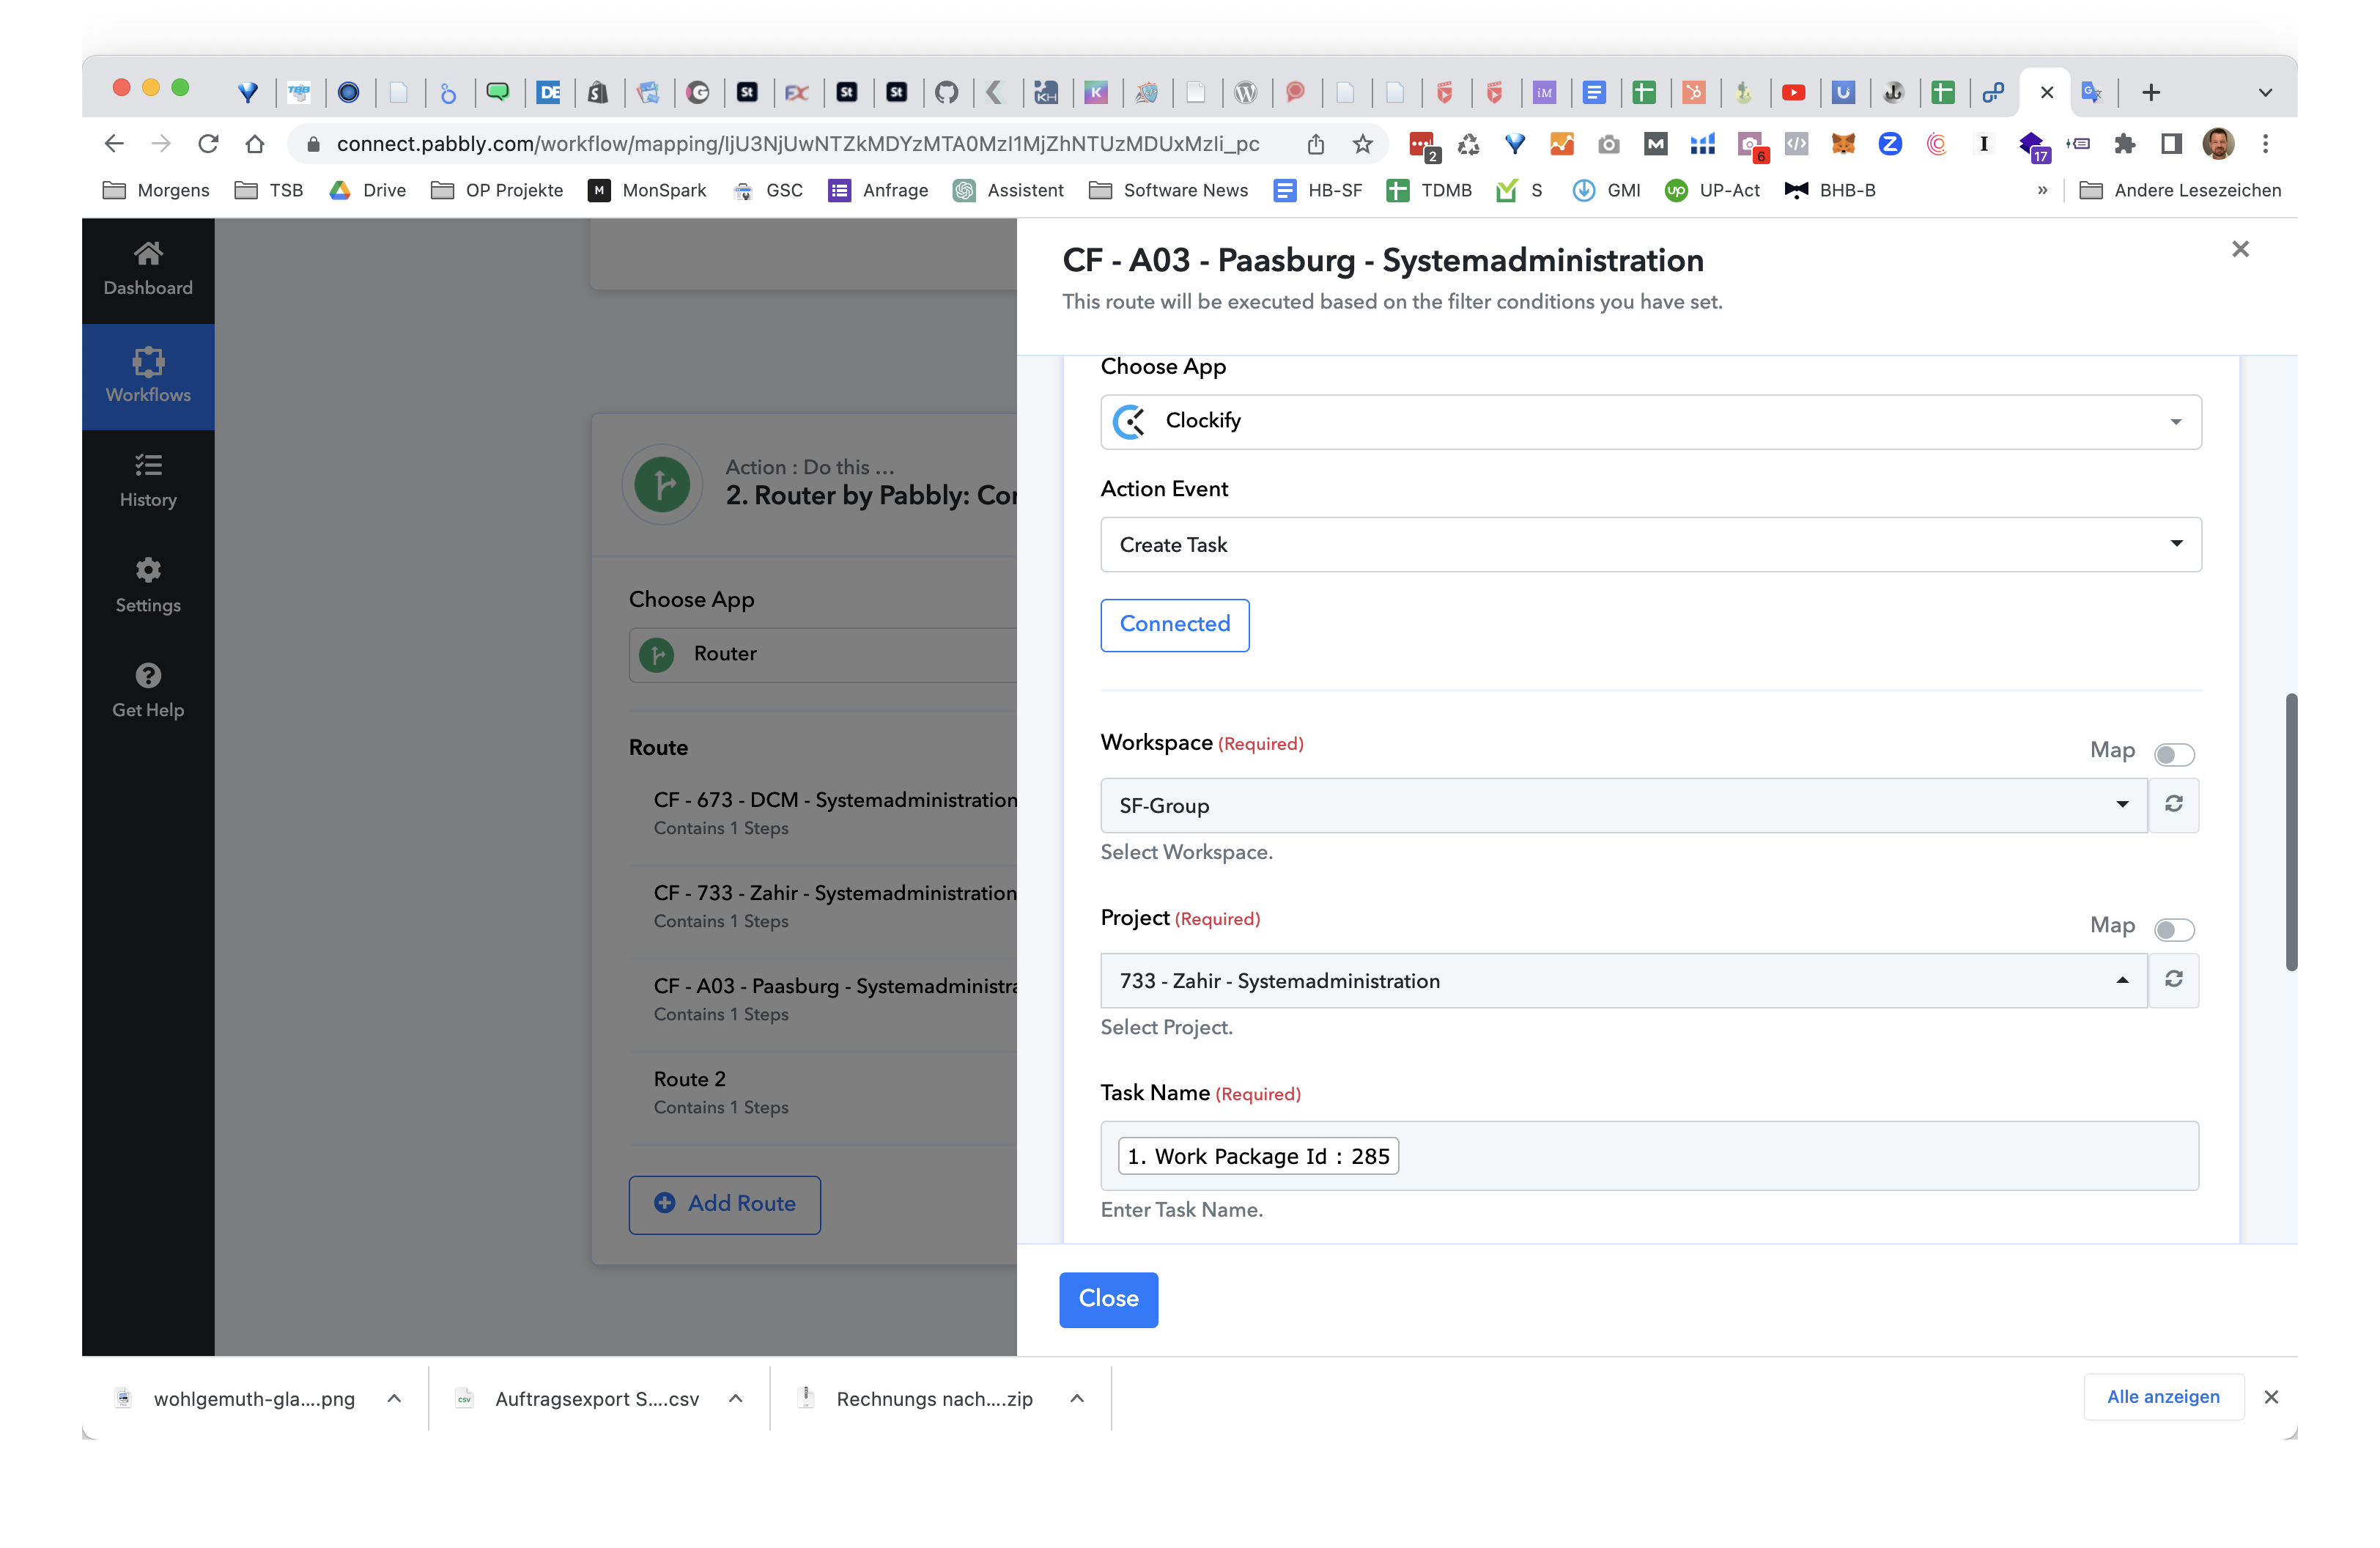Viewport: 2380px width, 1548px height.
Task: Open the MetaMask fox extension
Action: [1842, 144]
